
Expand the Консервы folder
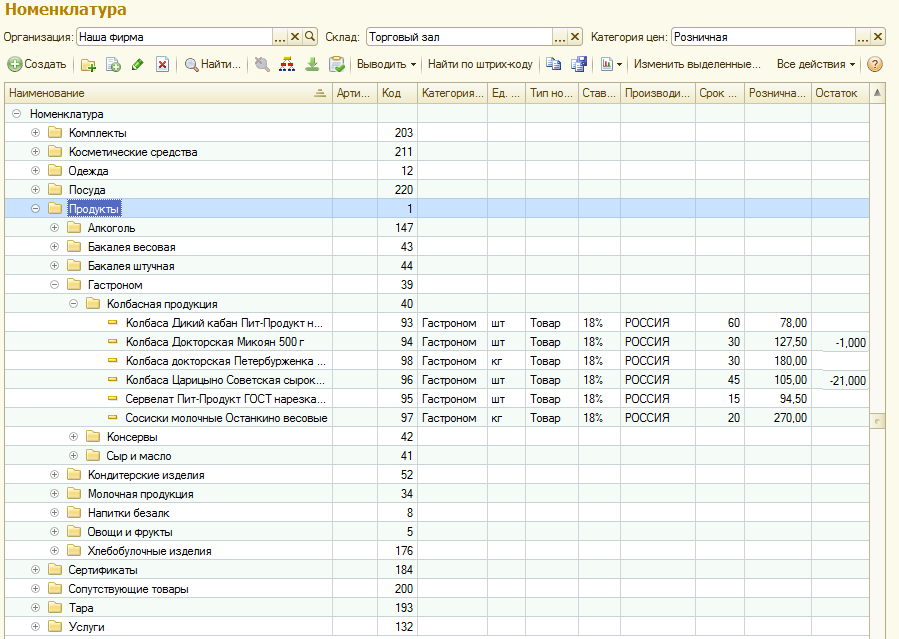73,437
